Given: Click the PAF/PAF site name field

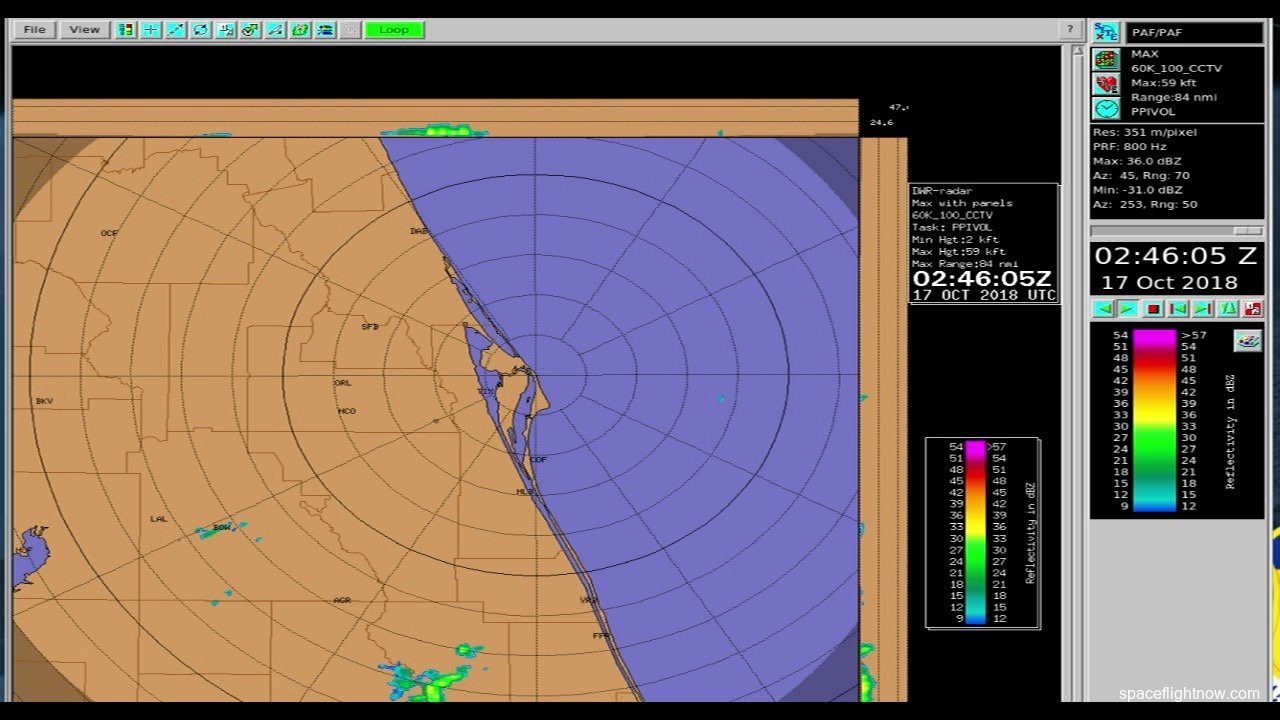Looking at the screenshot, I should click(1194, 33).
